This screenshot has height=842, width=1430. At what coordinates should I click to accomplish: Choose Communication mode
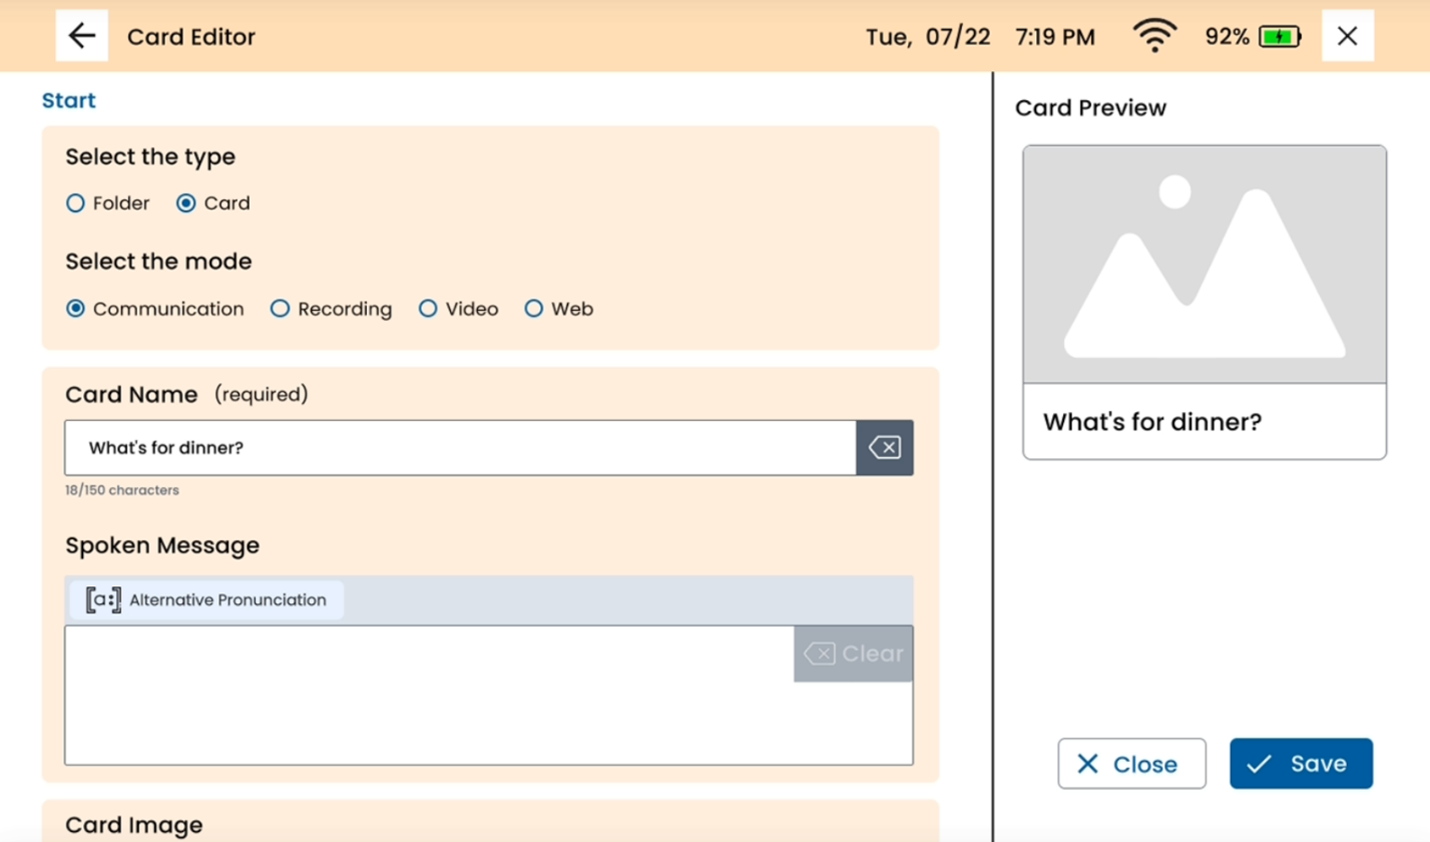76,309
